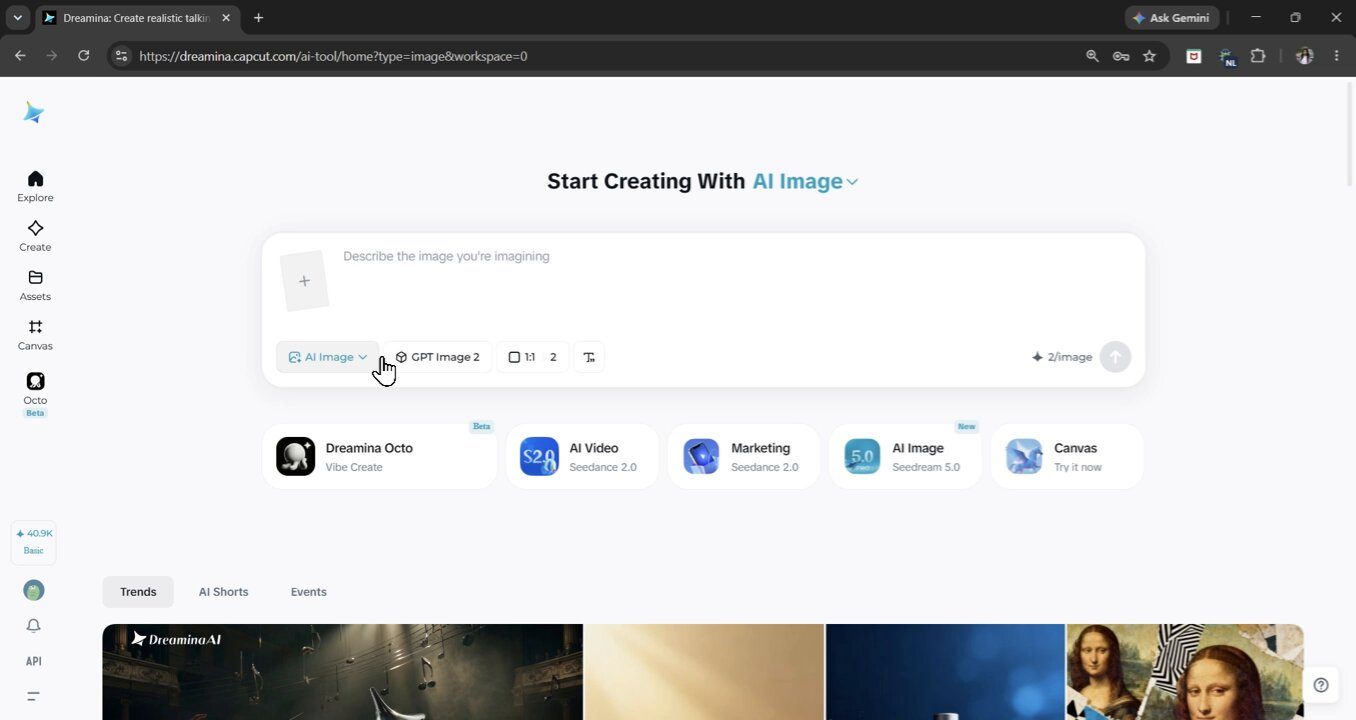
Task: Open the Mona Lisa collage thumbnail
Action: [x=1185, y=672]
